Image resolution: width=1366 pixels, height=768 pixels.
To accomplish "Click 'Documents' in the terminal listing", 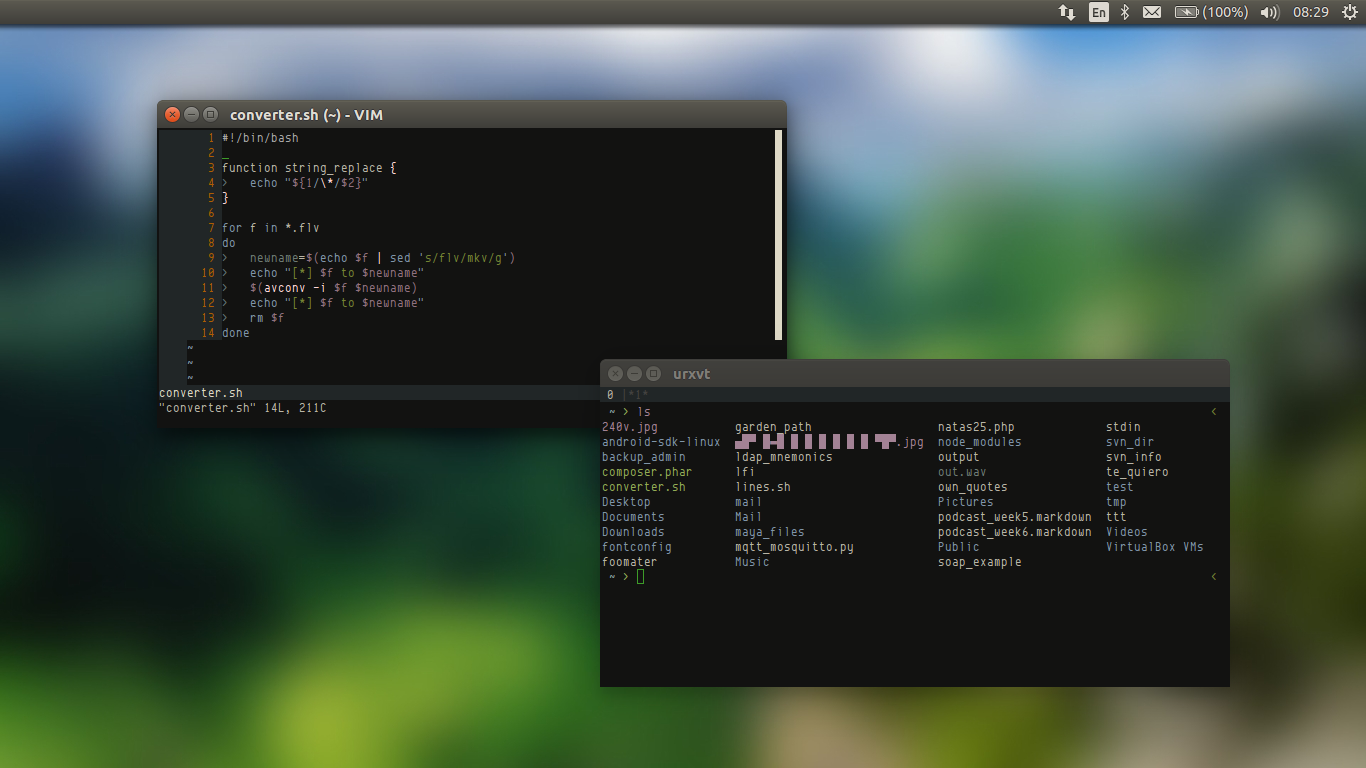I will tap(633, 517).
